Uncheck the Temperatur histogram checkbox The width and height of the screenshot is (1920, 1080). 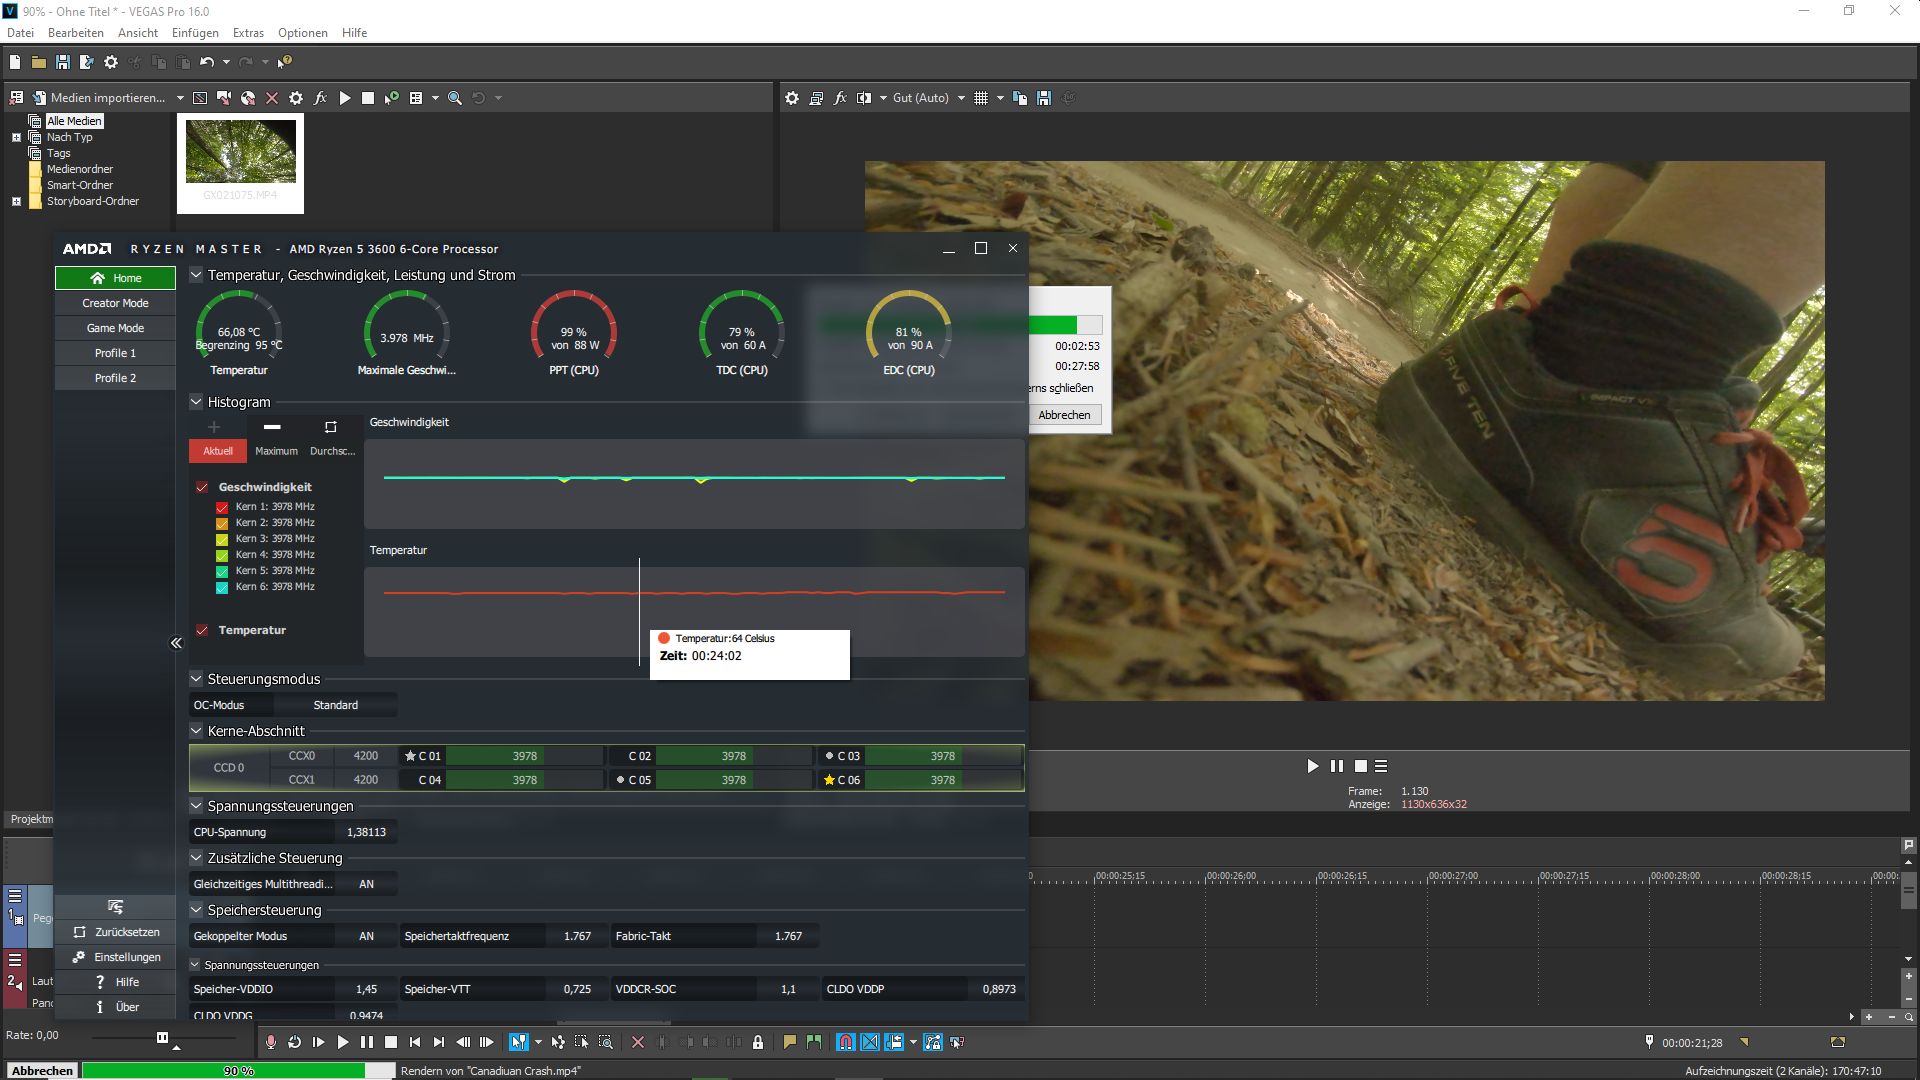coord(202,630)
